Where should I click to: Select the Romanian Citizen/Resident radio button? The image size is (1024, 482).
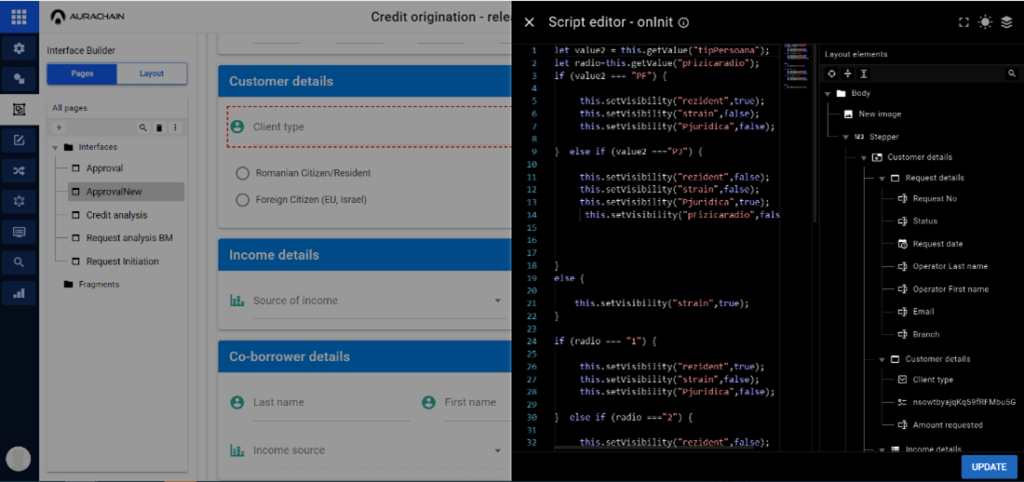tap(241, 173)
